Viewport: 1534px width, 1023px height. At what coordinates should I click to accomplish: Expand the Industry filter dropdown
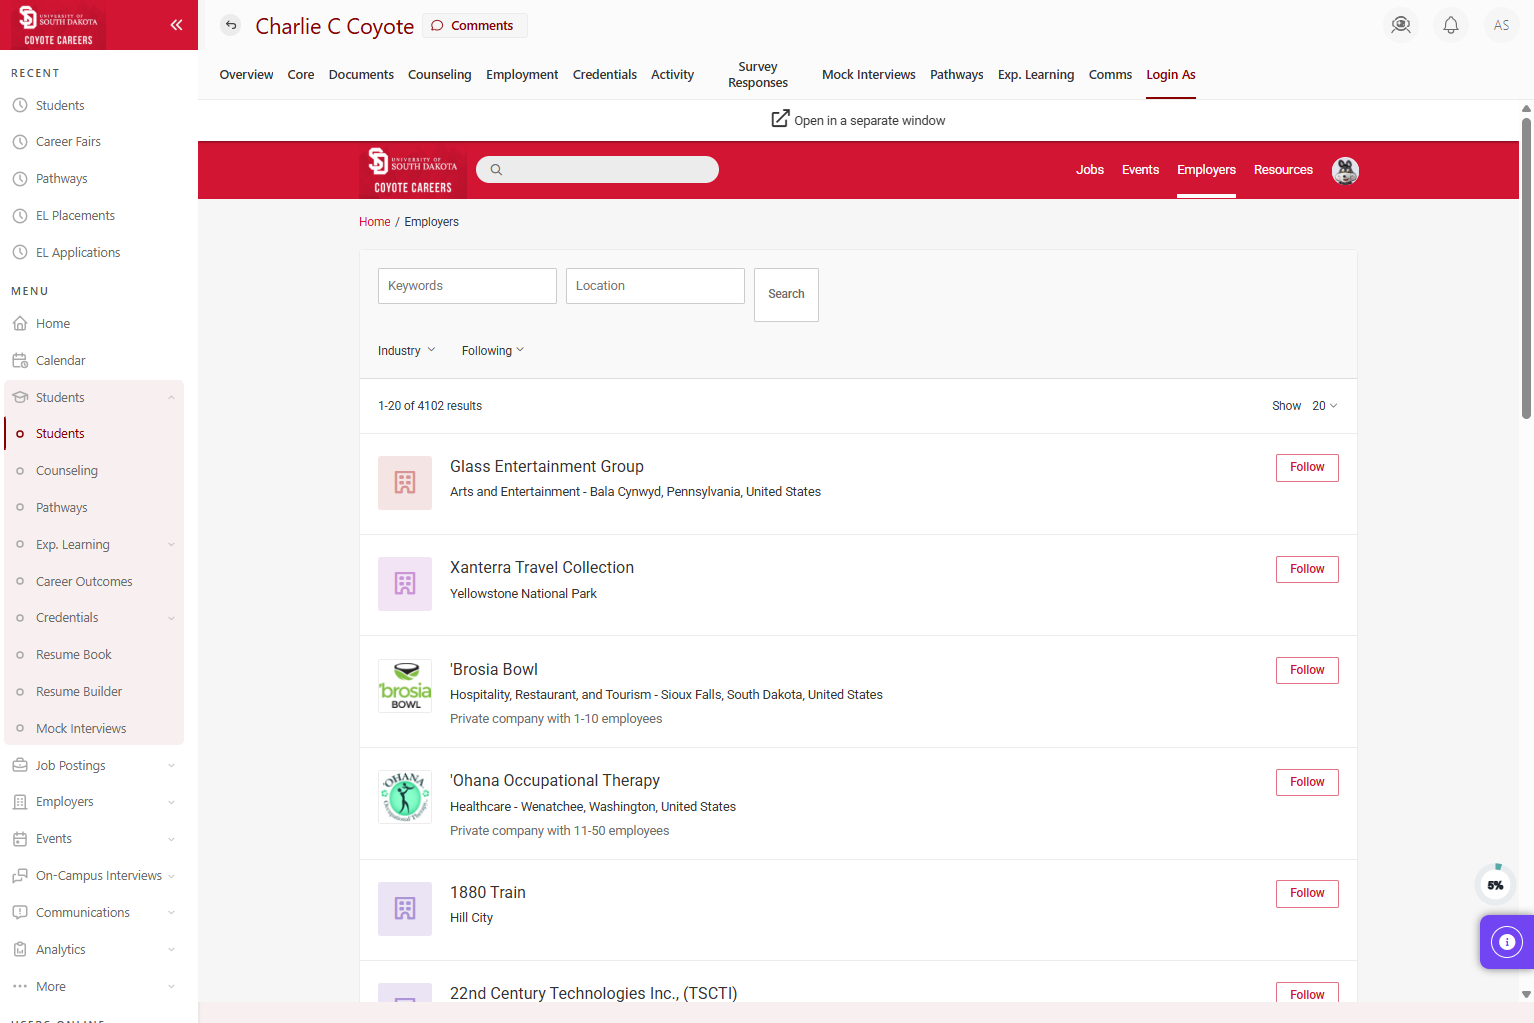click(406, 351)
